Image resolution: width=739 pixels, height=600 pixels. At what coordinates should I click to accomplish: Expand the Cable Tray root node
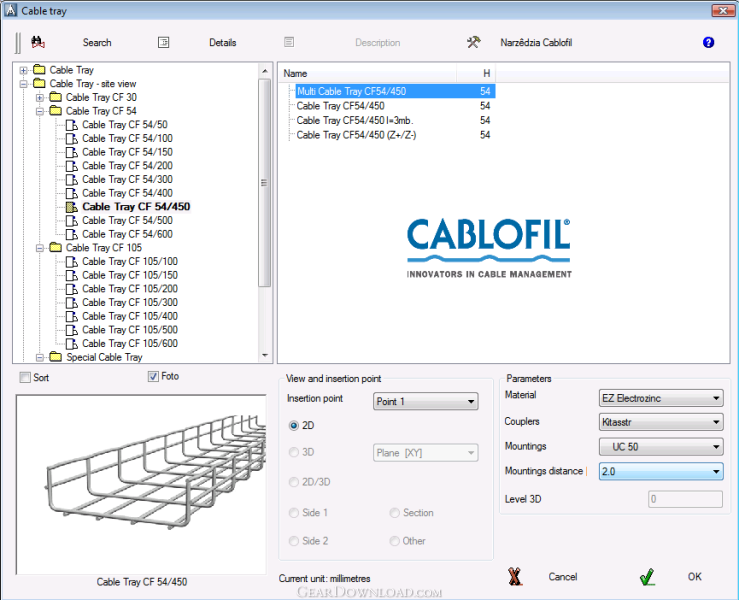(x=23, y=70)
